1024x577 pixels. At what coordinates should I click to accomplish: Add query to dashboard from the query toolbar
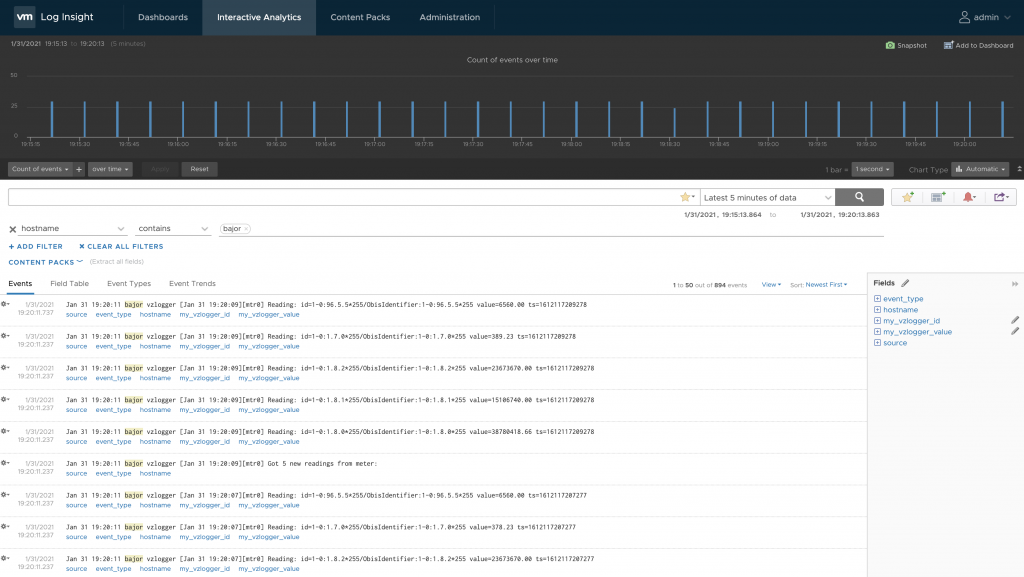[x=938, y=197]
